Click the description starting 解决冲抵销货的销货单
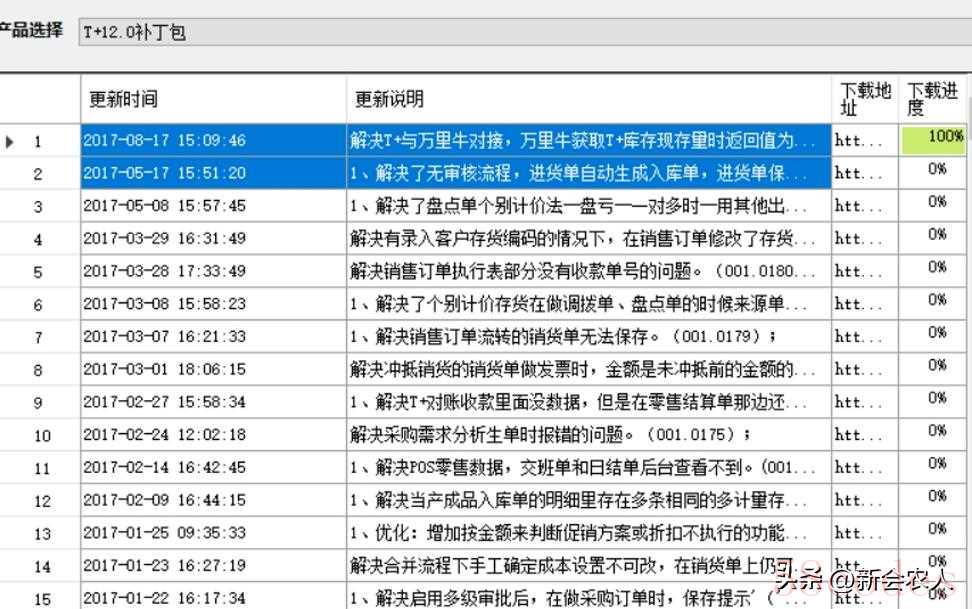 (x=588, y=370)
